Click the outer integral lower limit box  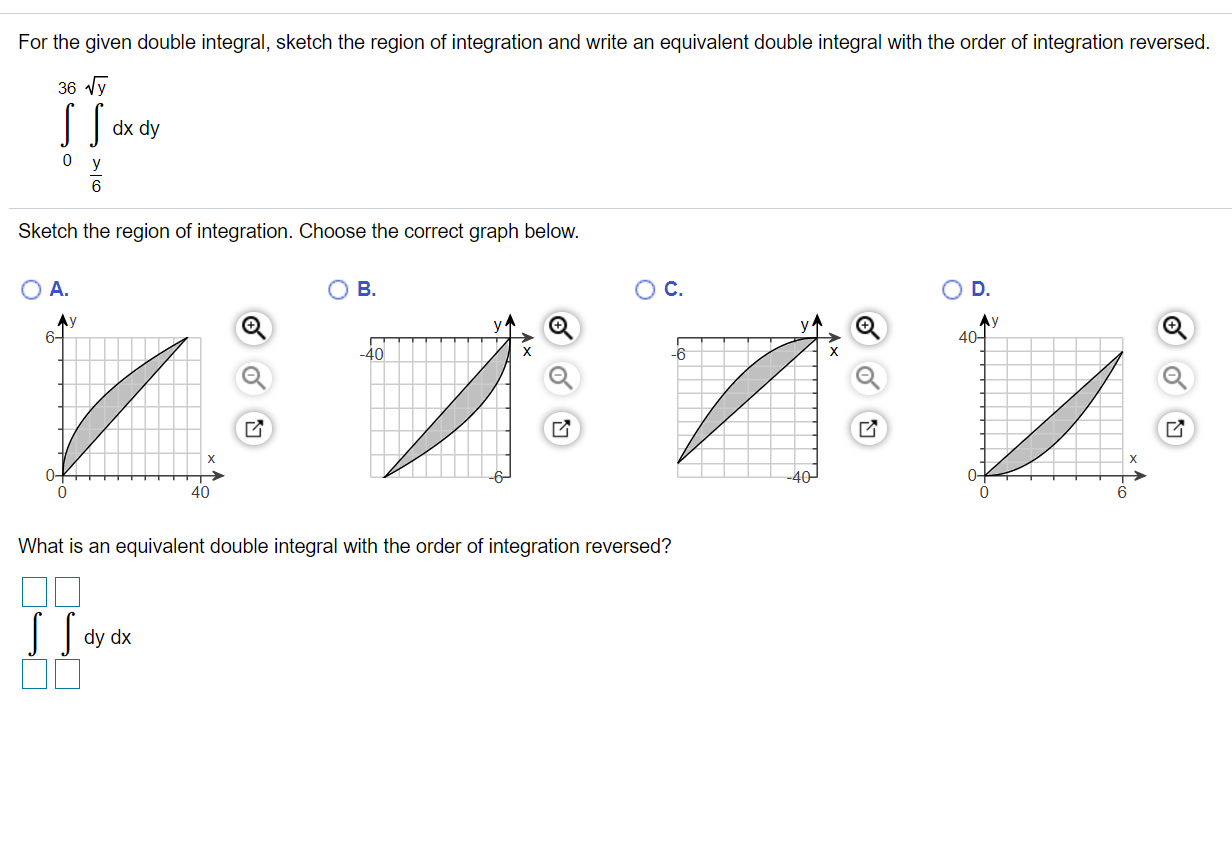(34, 673)
